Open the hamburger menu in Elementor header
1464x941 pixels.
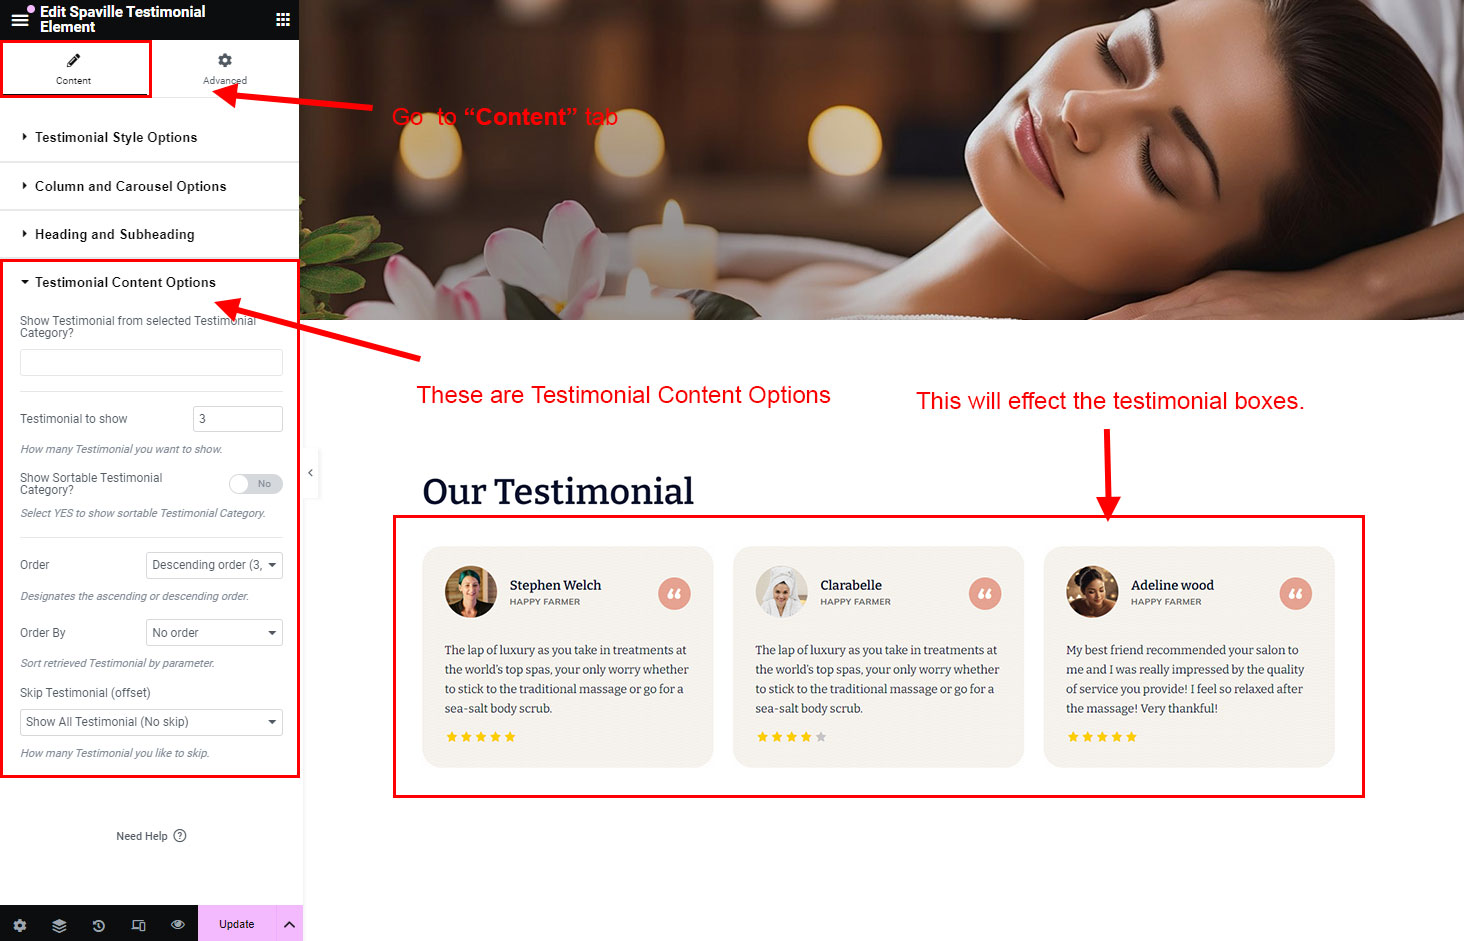click(x=19, y=19)
